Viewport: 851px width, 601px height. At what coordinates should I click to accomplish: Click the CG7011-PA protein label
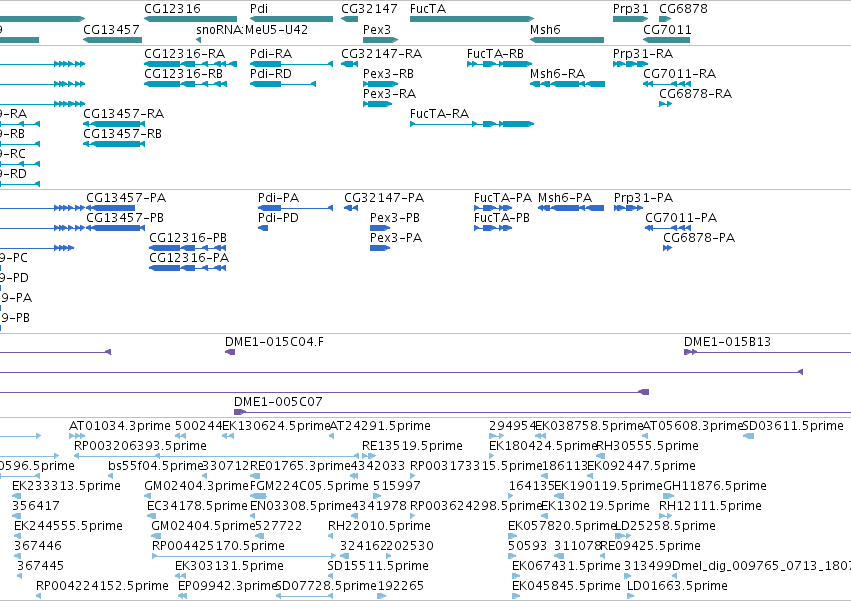pos(681,218)
